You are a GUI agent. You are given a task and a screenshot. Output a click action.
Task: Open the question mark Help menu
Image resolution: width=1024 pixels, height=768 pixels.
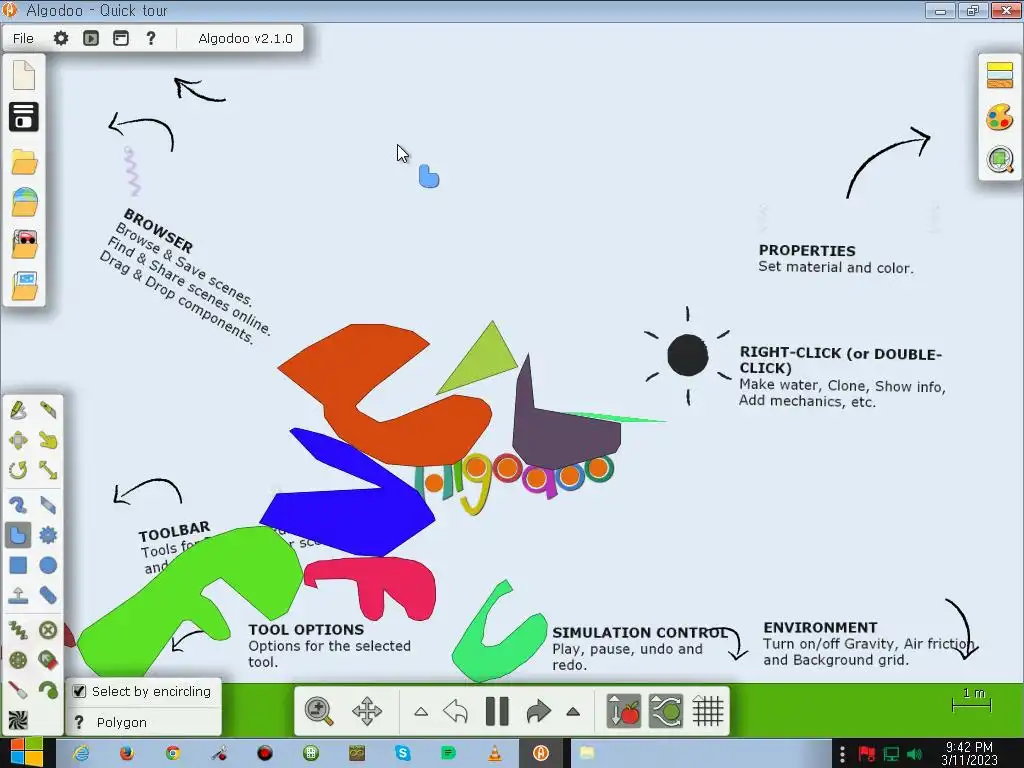[151, 39]
